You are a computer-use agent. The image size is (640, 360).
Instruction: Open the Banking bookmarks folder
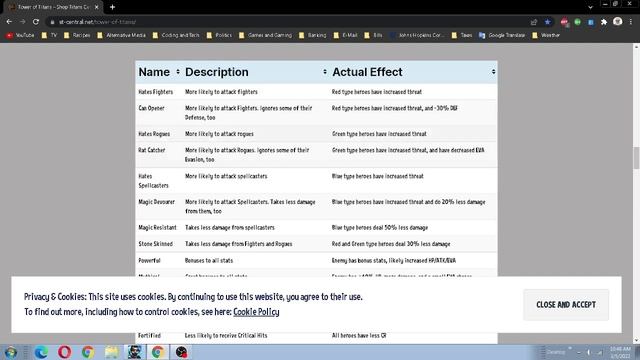313,36
